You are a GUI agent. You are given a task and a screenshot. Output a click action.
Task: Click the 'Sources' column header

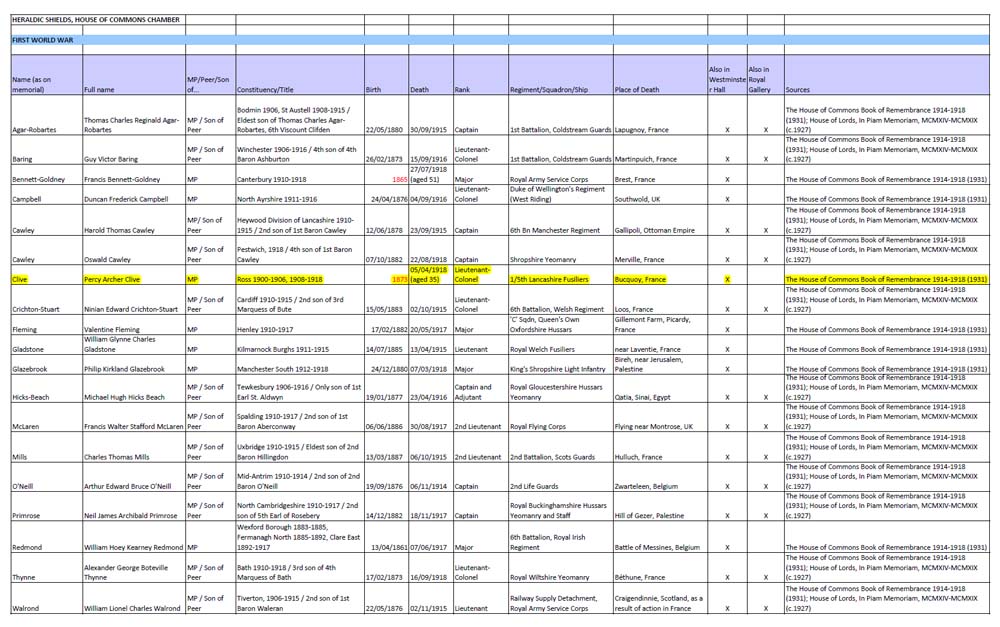coord(798,89)
